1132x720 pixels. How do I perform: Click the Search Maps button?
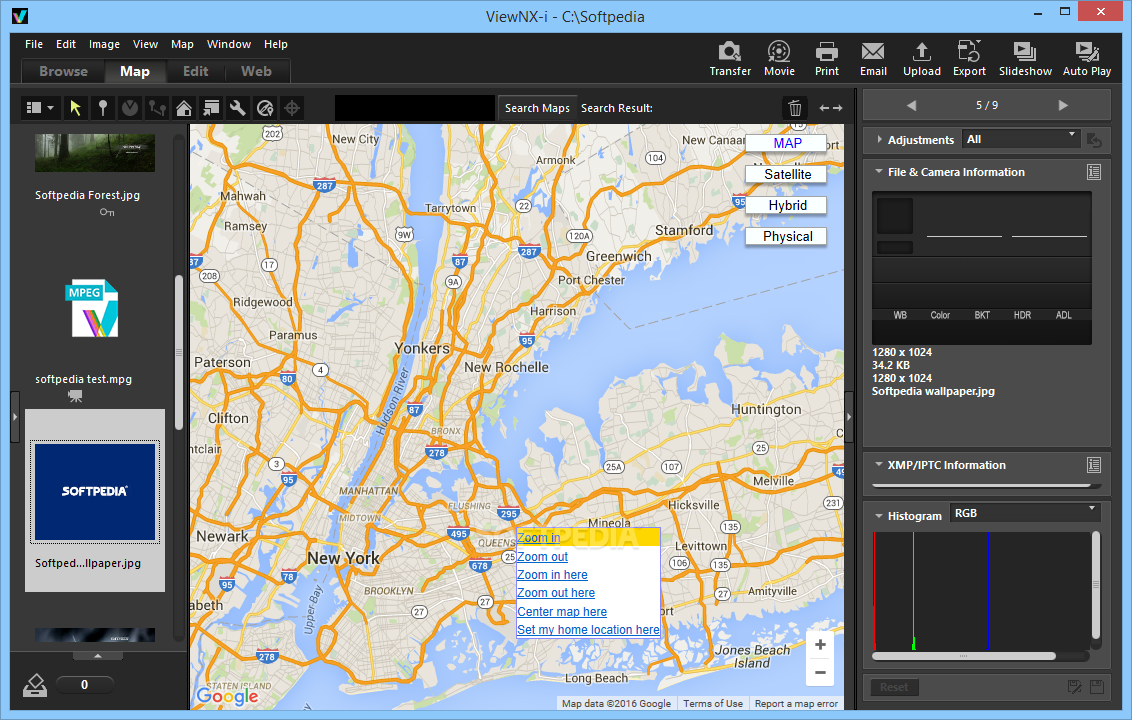coord(537,108)
